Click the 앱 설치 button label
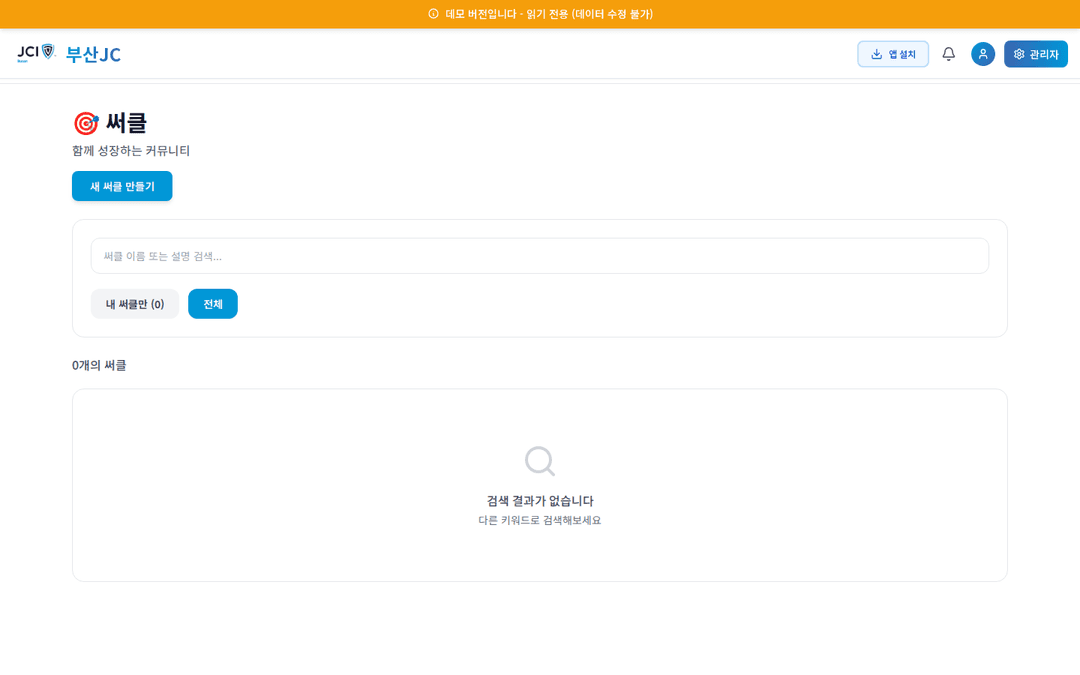Image resolution: width=1080 pixels, height=675 pixels. pyautogui.click(x=902, y=54)
